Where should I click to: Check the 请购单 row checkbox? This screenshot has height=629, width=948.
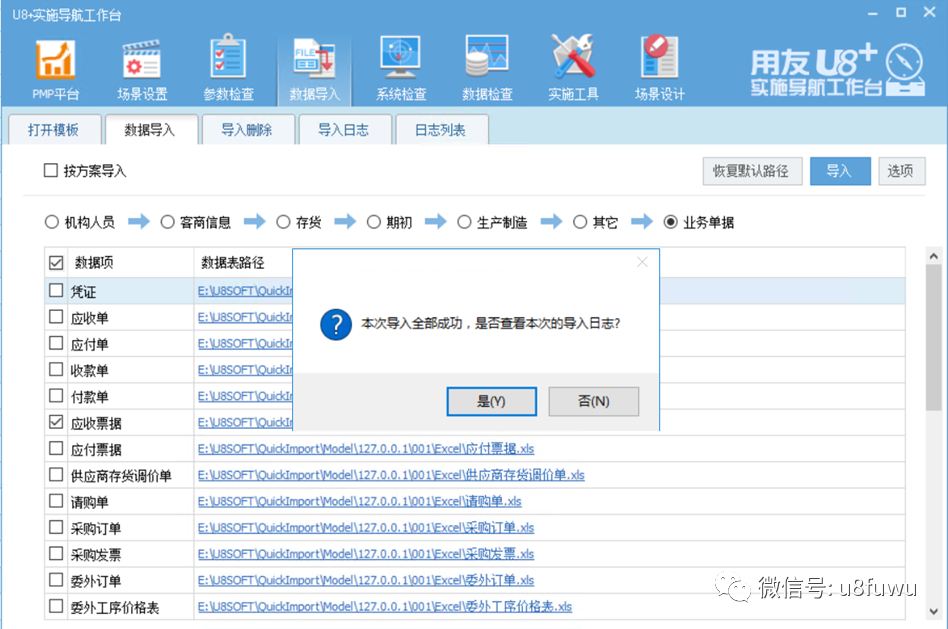coord(56,501)
